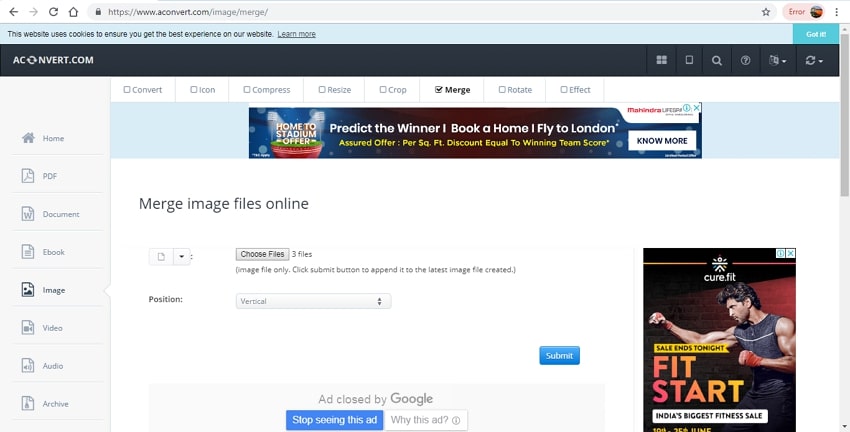Switch to the Resize tab
This screenshot has width=850, height=432.
[x=335, y=90]
